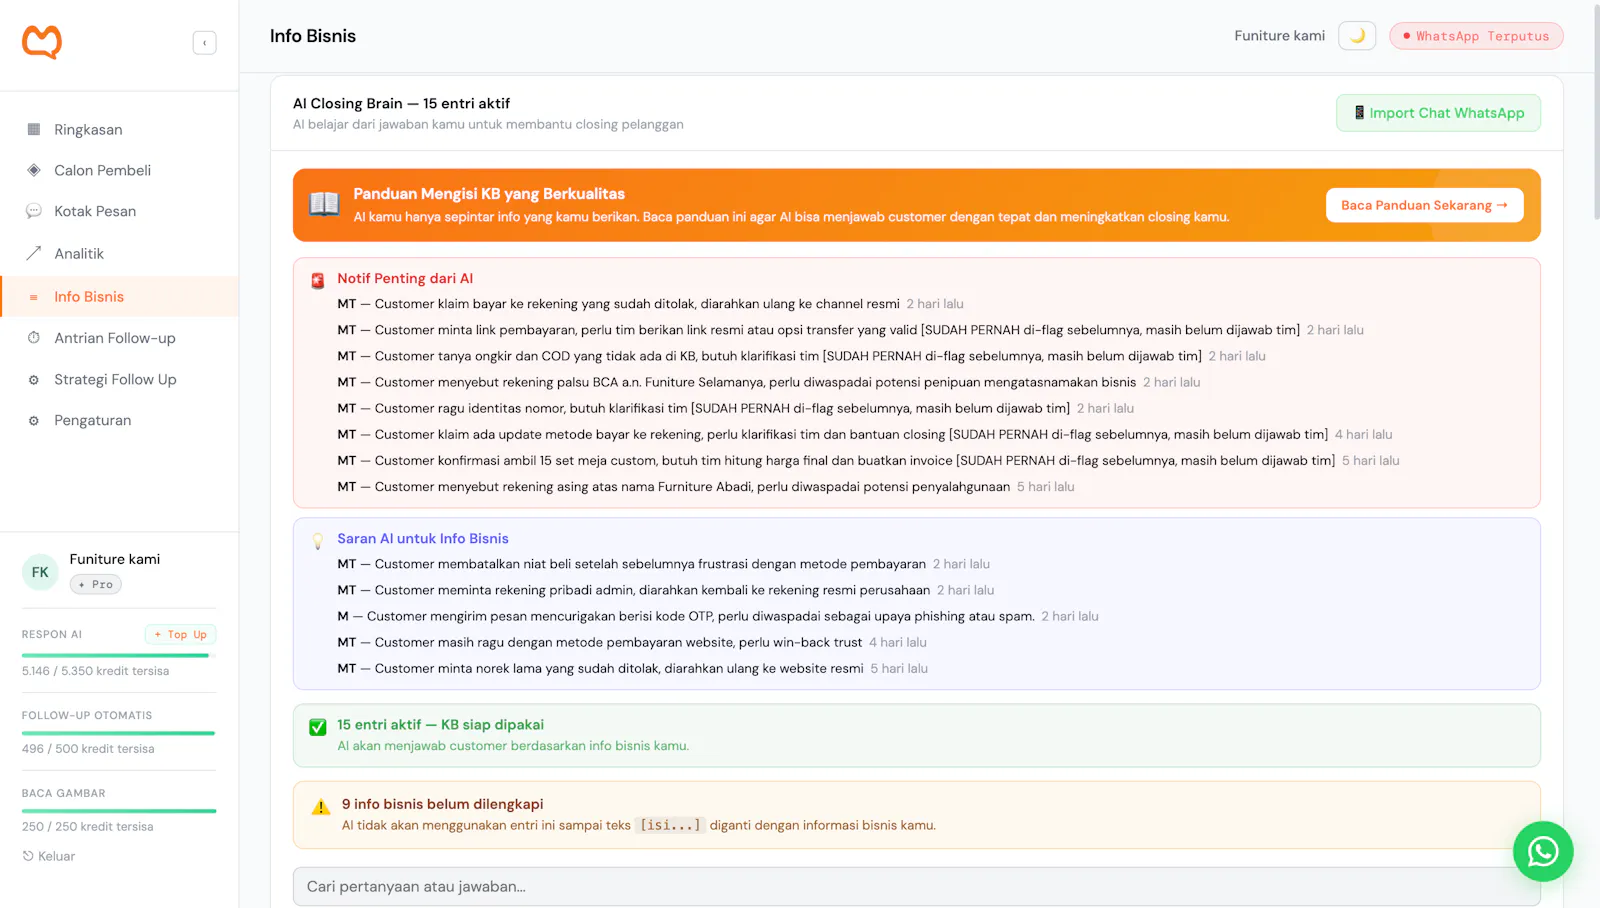Click the Saran AI untuk Info Bisnis heading
This screenshot has width=1600, height=908.
pos(422,538)
